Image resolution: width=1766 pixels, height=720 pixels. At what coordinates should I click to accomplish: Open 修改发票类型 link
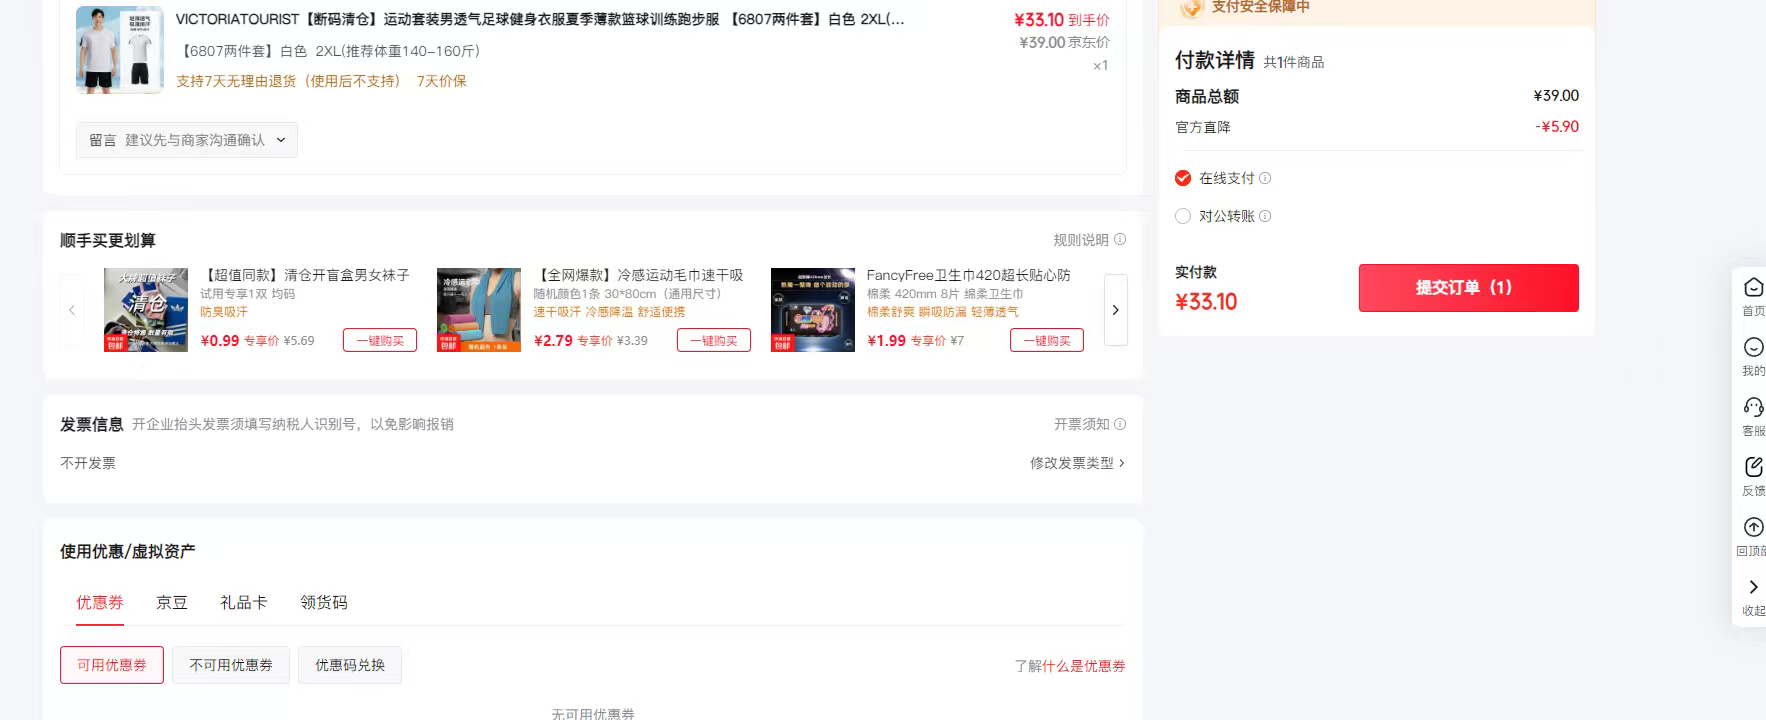1076,463
